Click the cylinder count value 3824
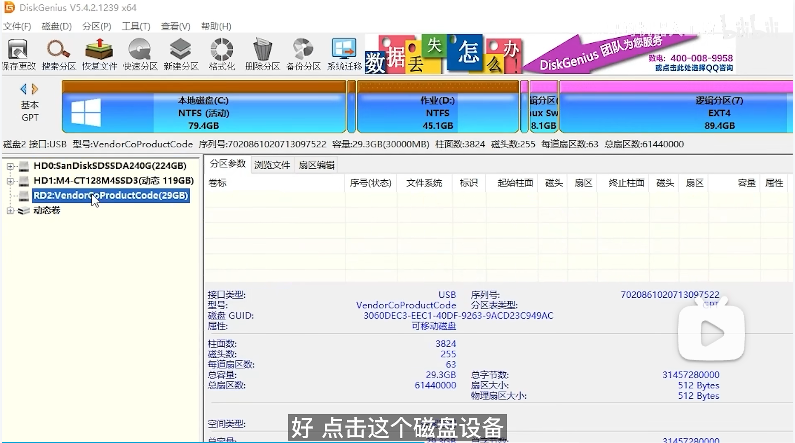Image resolution: width=795 pixels, height=443 pixels. [446, 344]
